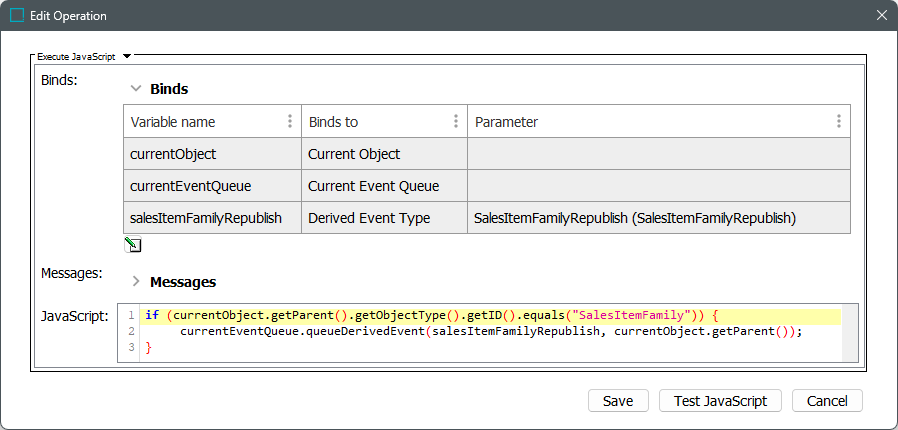Click the Derived Event Type cell
This screenshot has width=898, height=430.
(384, 218)
